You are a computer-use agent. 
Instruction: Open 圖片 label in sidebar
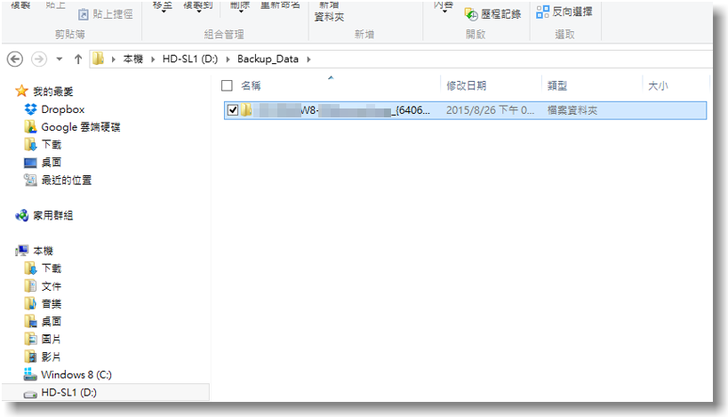(51, 339)
